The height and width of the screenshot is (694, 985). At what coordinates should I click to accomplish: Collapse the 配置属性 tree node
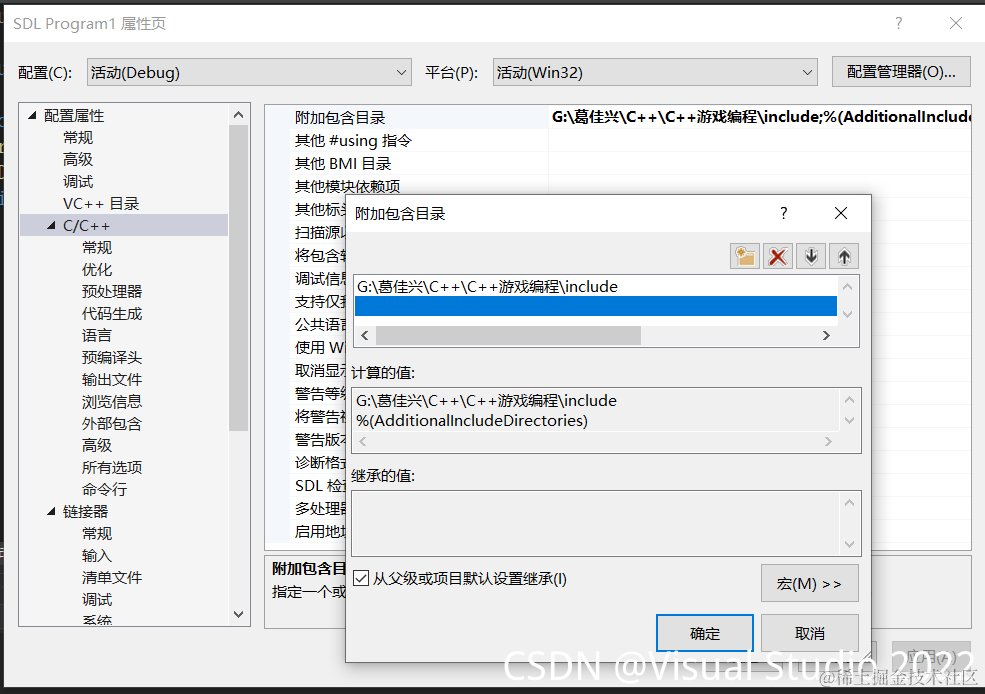32,116
